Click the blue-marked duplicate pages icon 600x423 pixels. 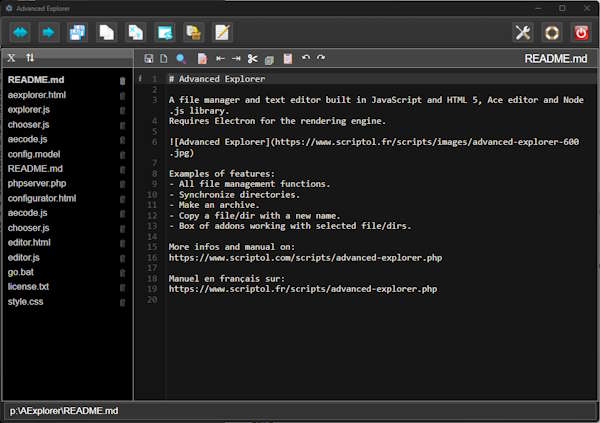pos(135,33)
